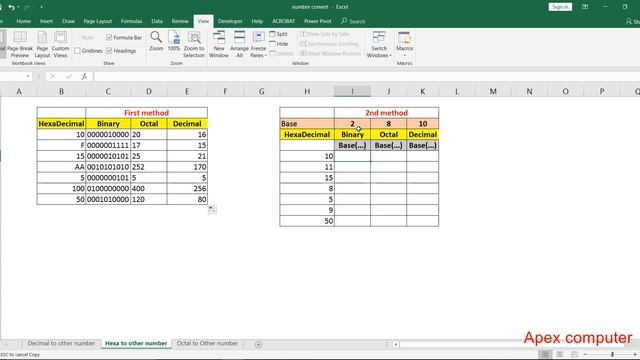Adjust the zoom slider in status bar

pos(612,354)
